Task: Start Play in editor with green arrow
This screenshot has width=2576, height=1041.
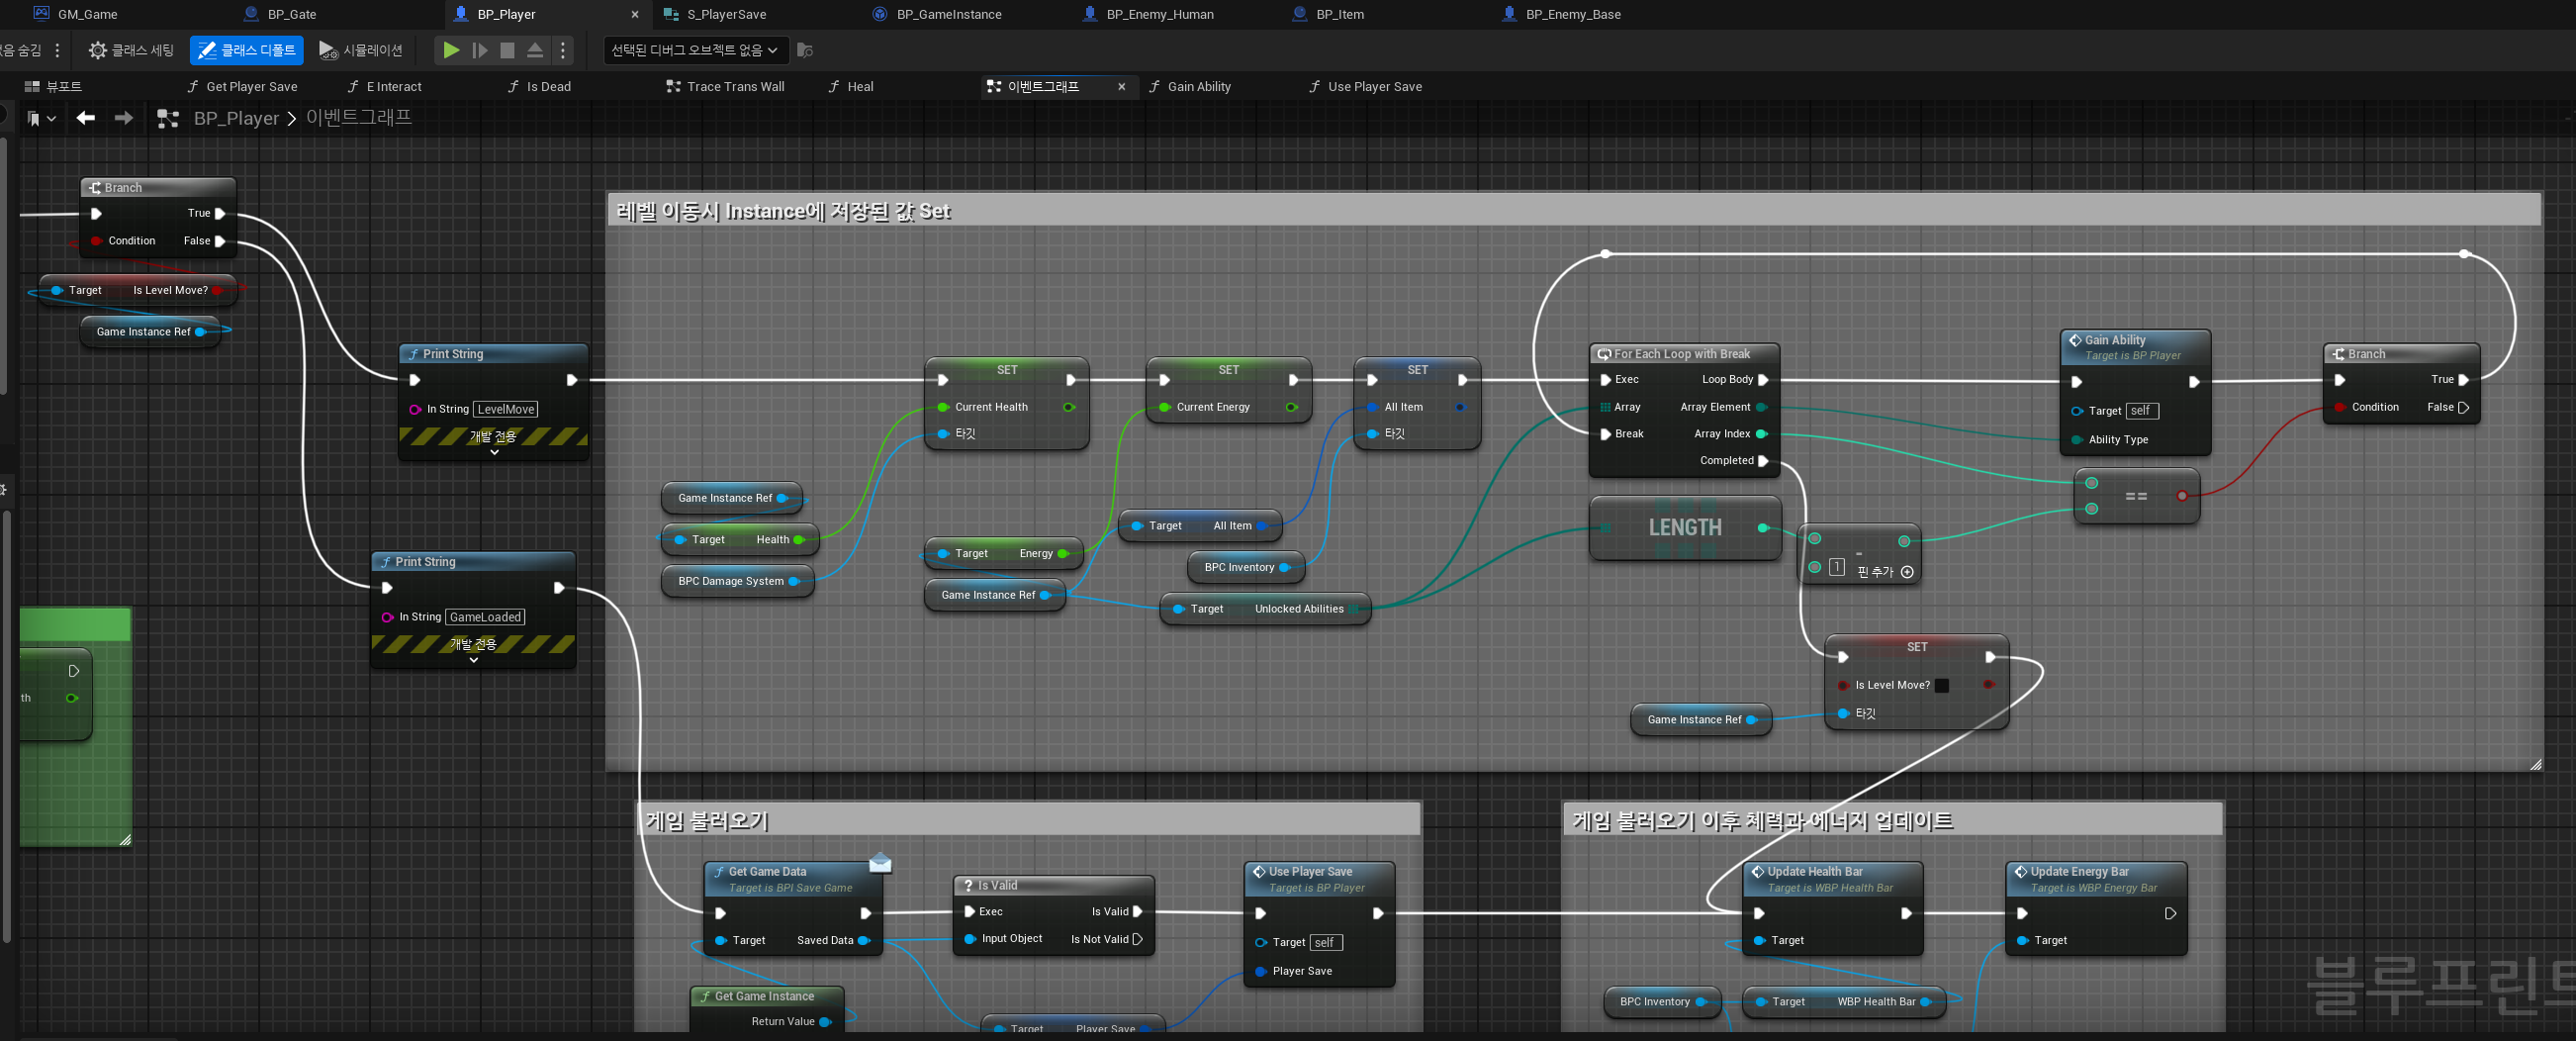Action: point(451,50)
